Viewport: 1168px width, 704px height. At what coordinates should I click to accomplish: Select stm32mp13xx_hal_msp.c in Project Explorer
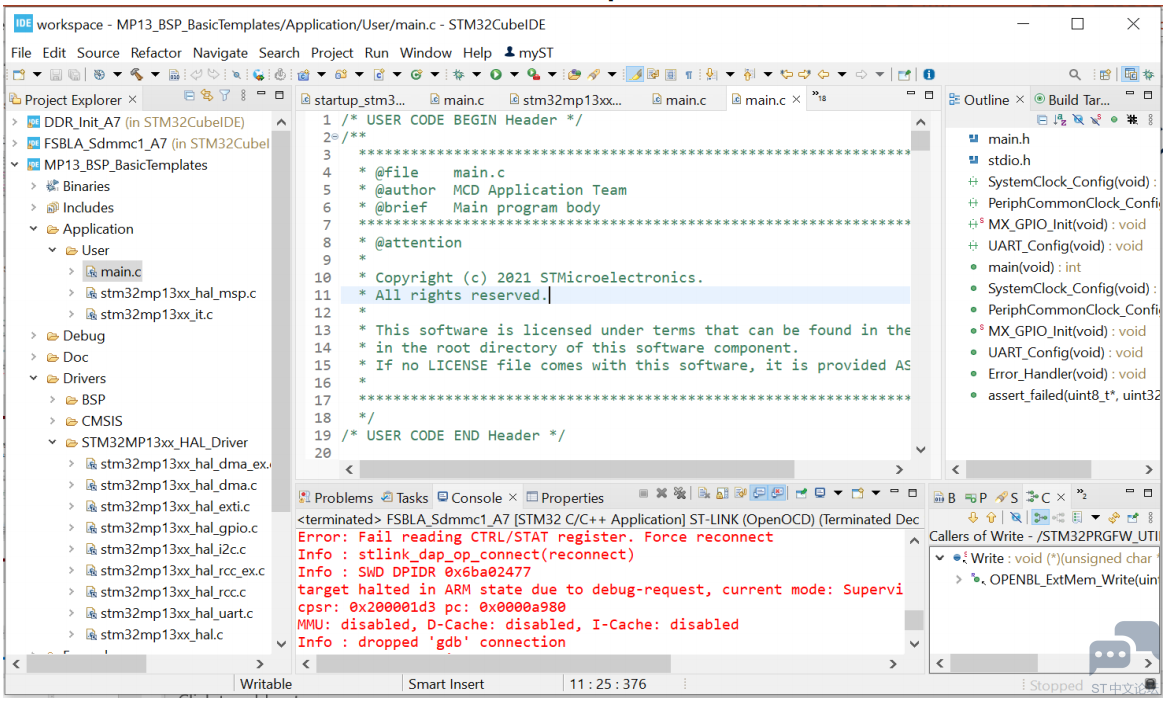(x=178, y=293)
